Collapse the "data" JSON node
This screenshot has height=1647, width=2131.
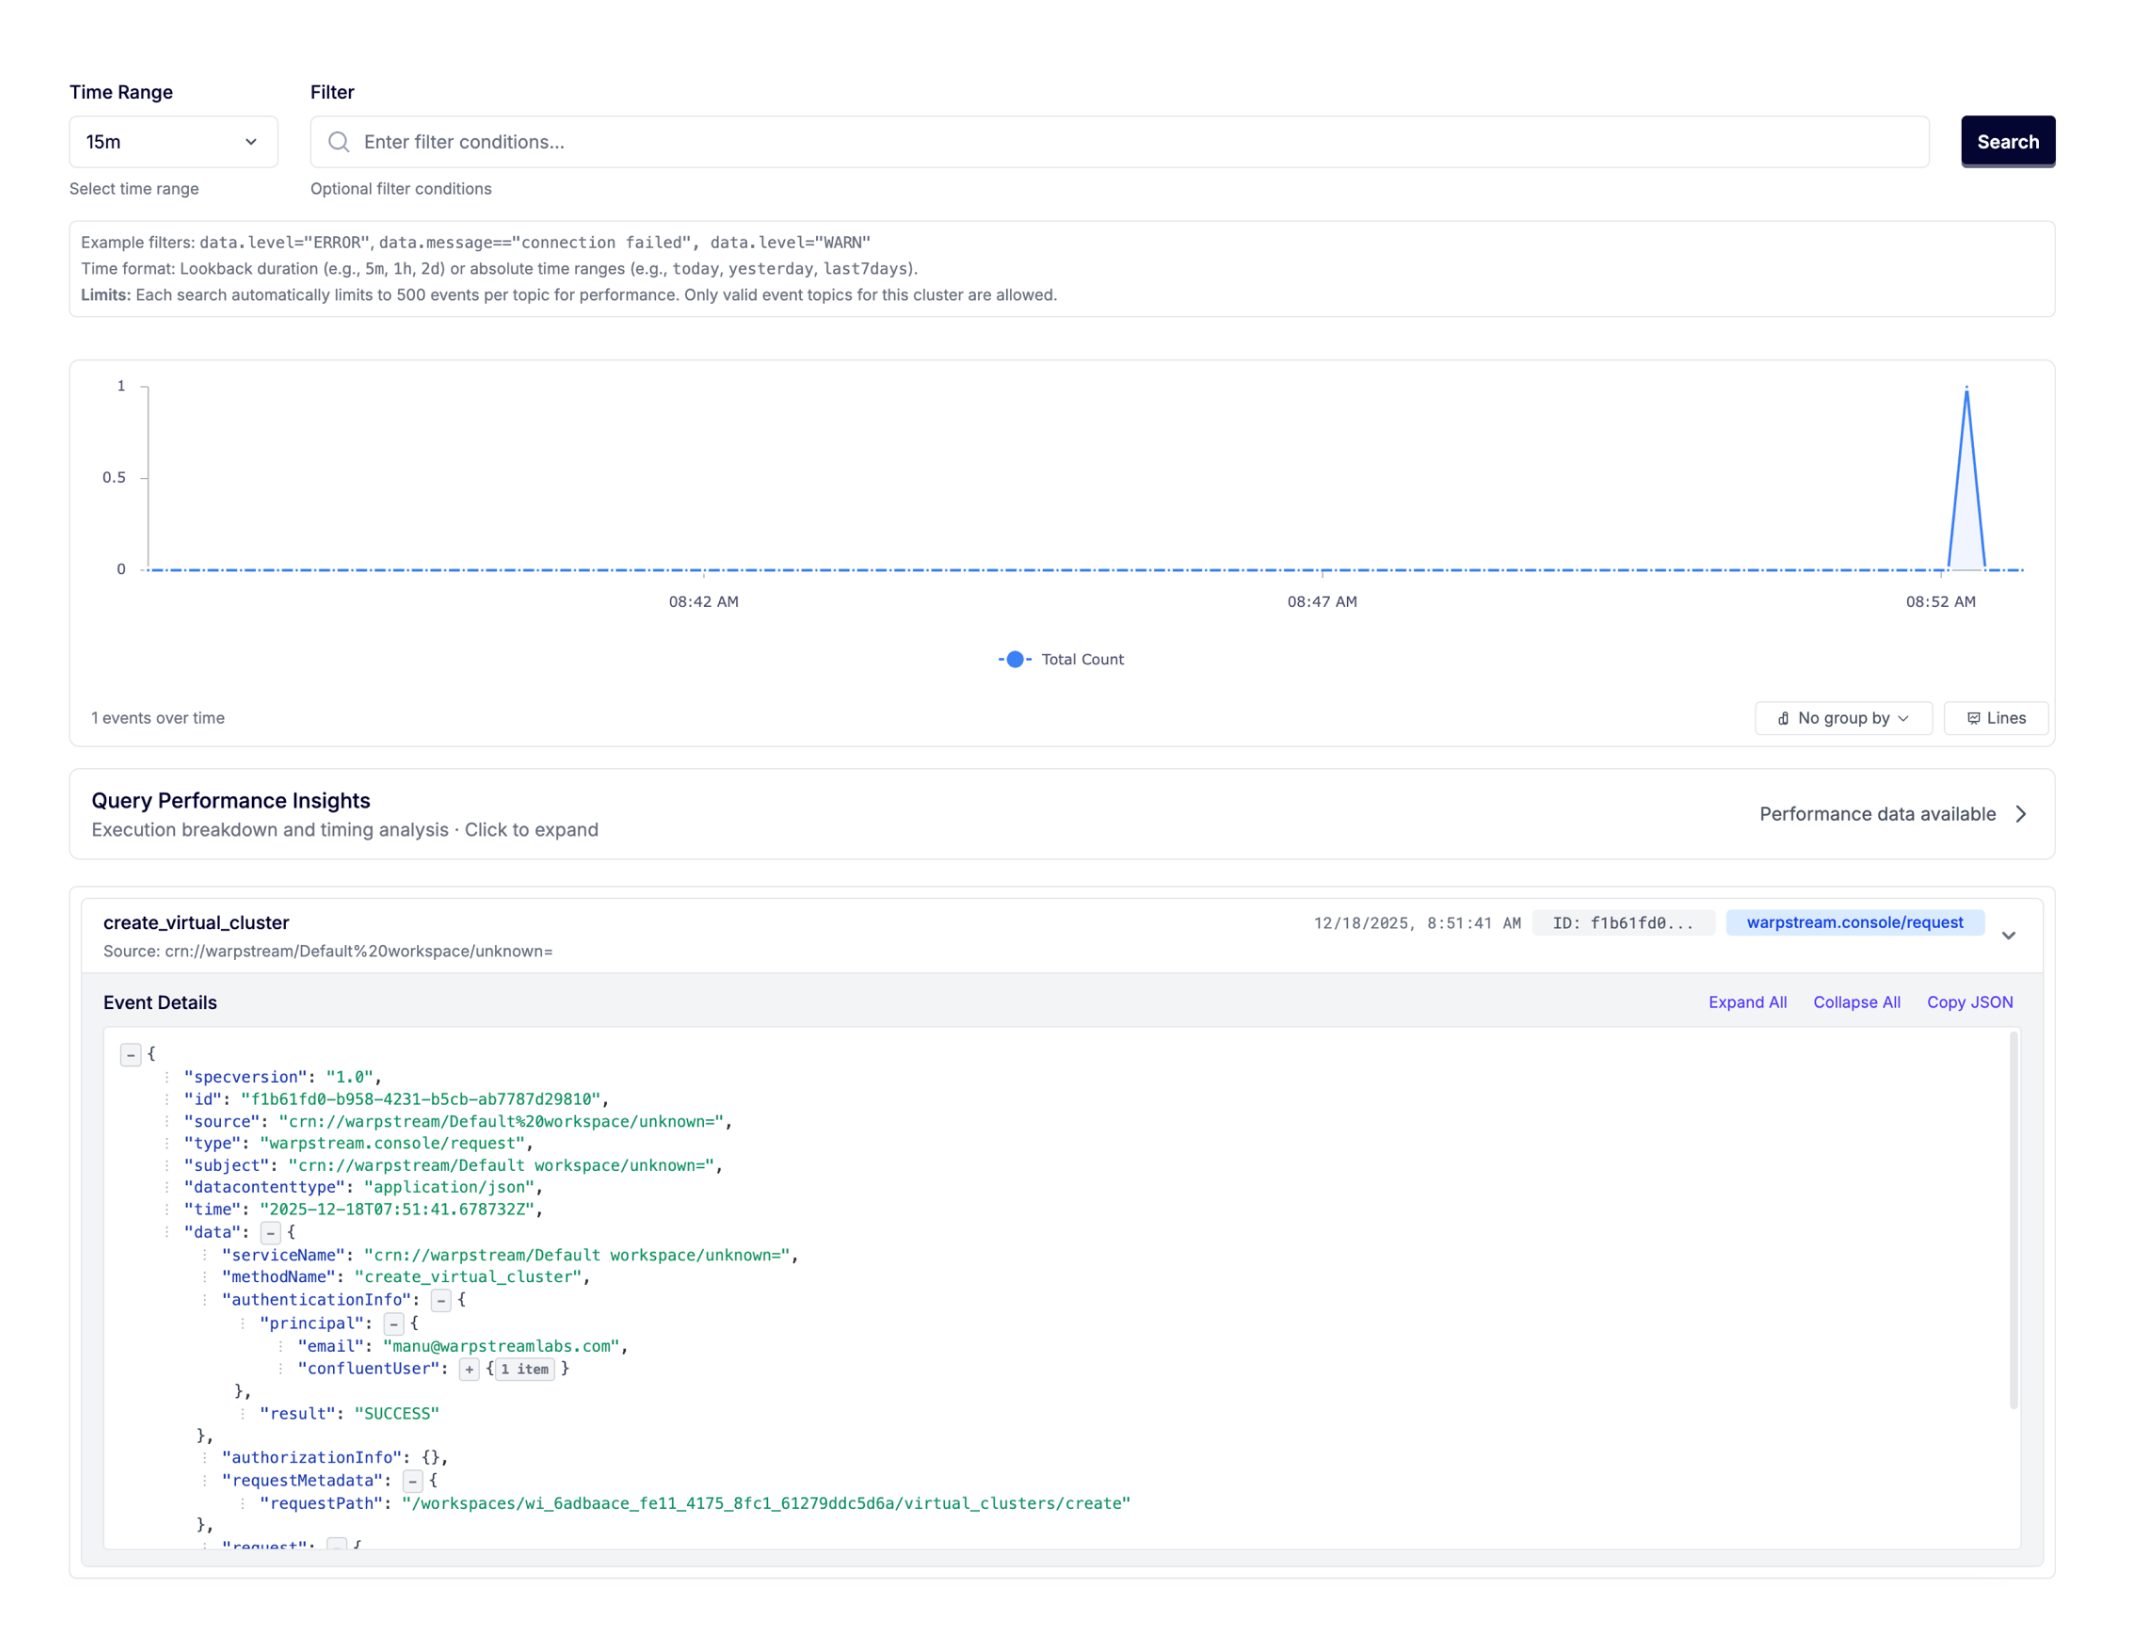tap(270, 1233)
